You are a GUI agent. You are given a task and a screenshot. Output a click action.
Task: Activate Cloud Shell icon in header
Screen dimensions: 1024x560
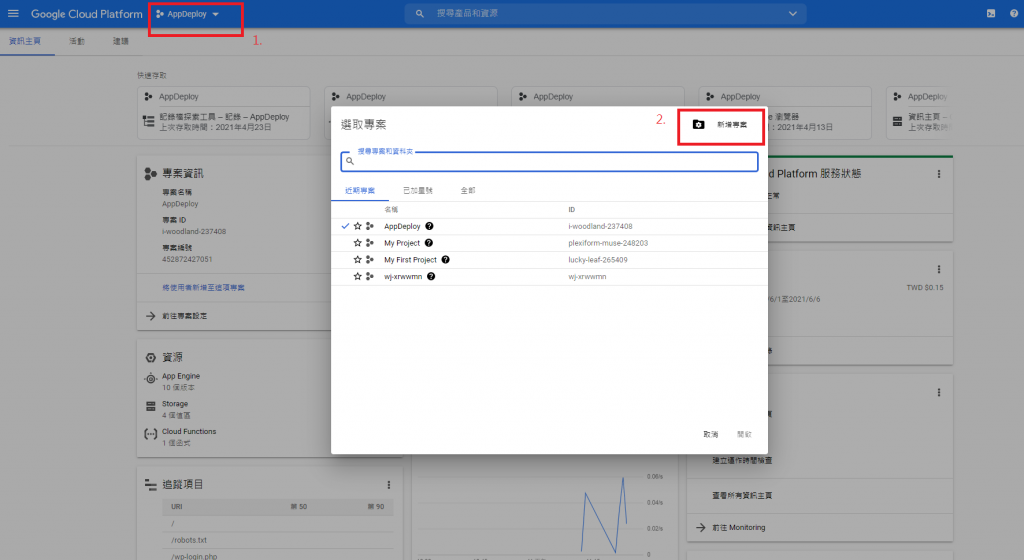point(991,14)
